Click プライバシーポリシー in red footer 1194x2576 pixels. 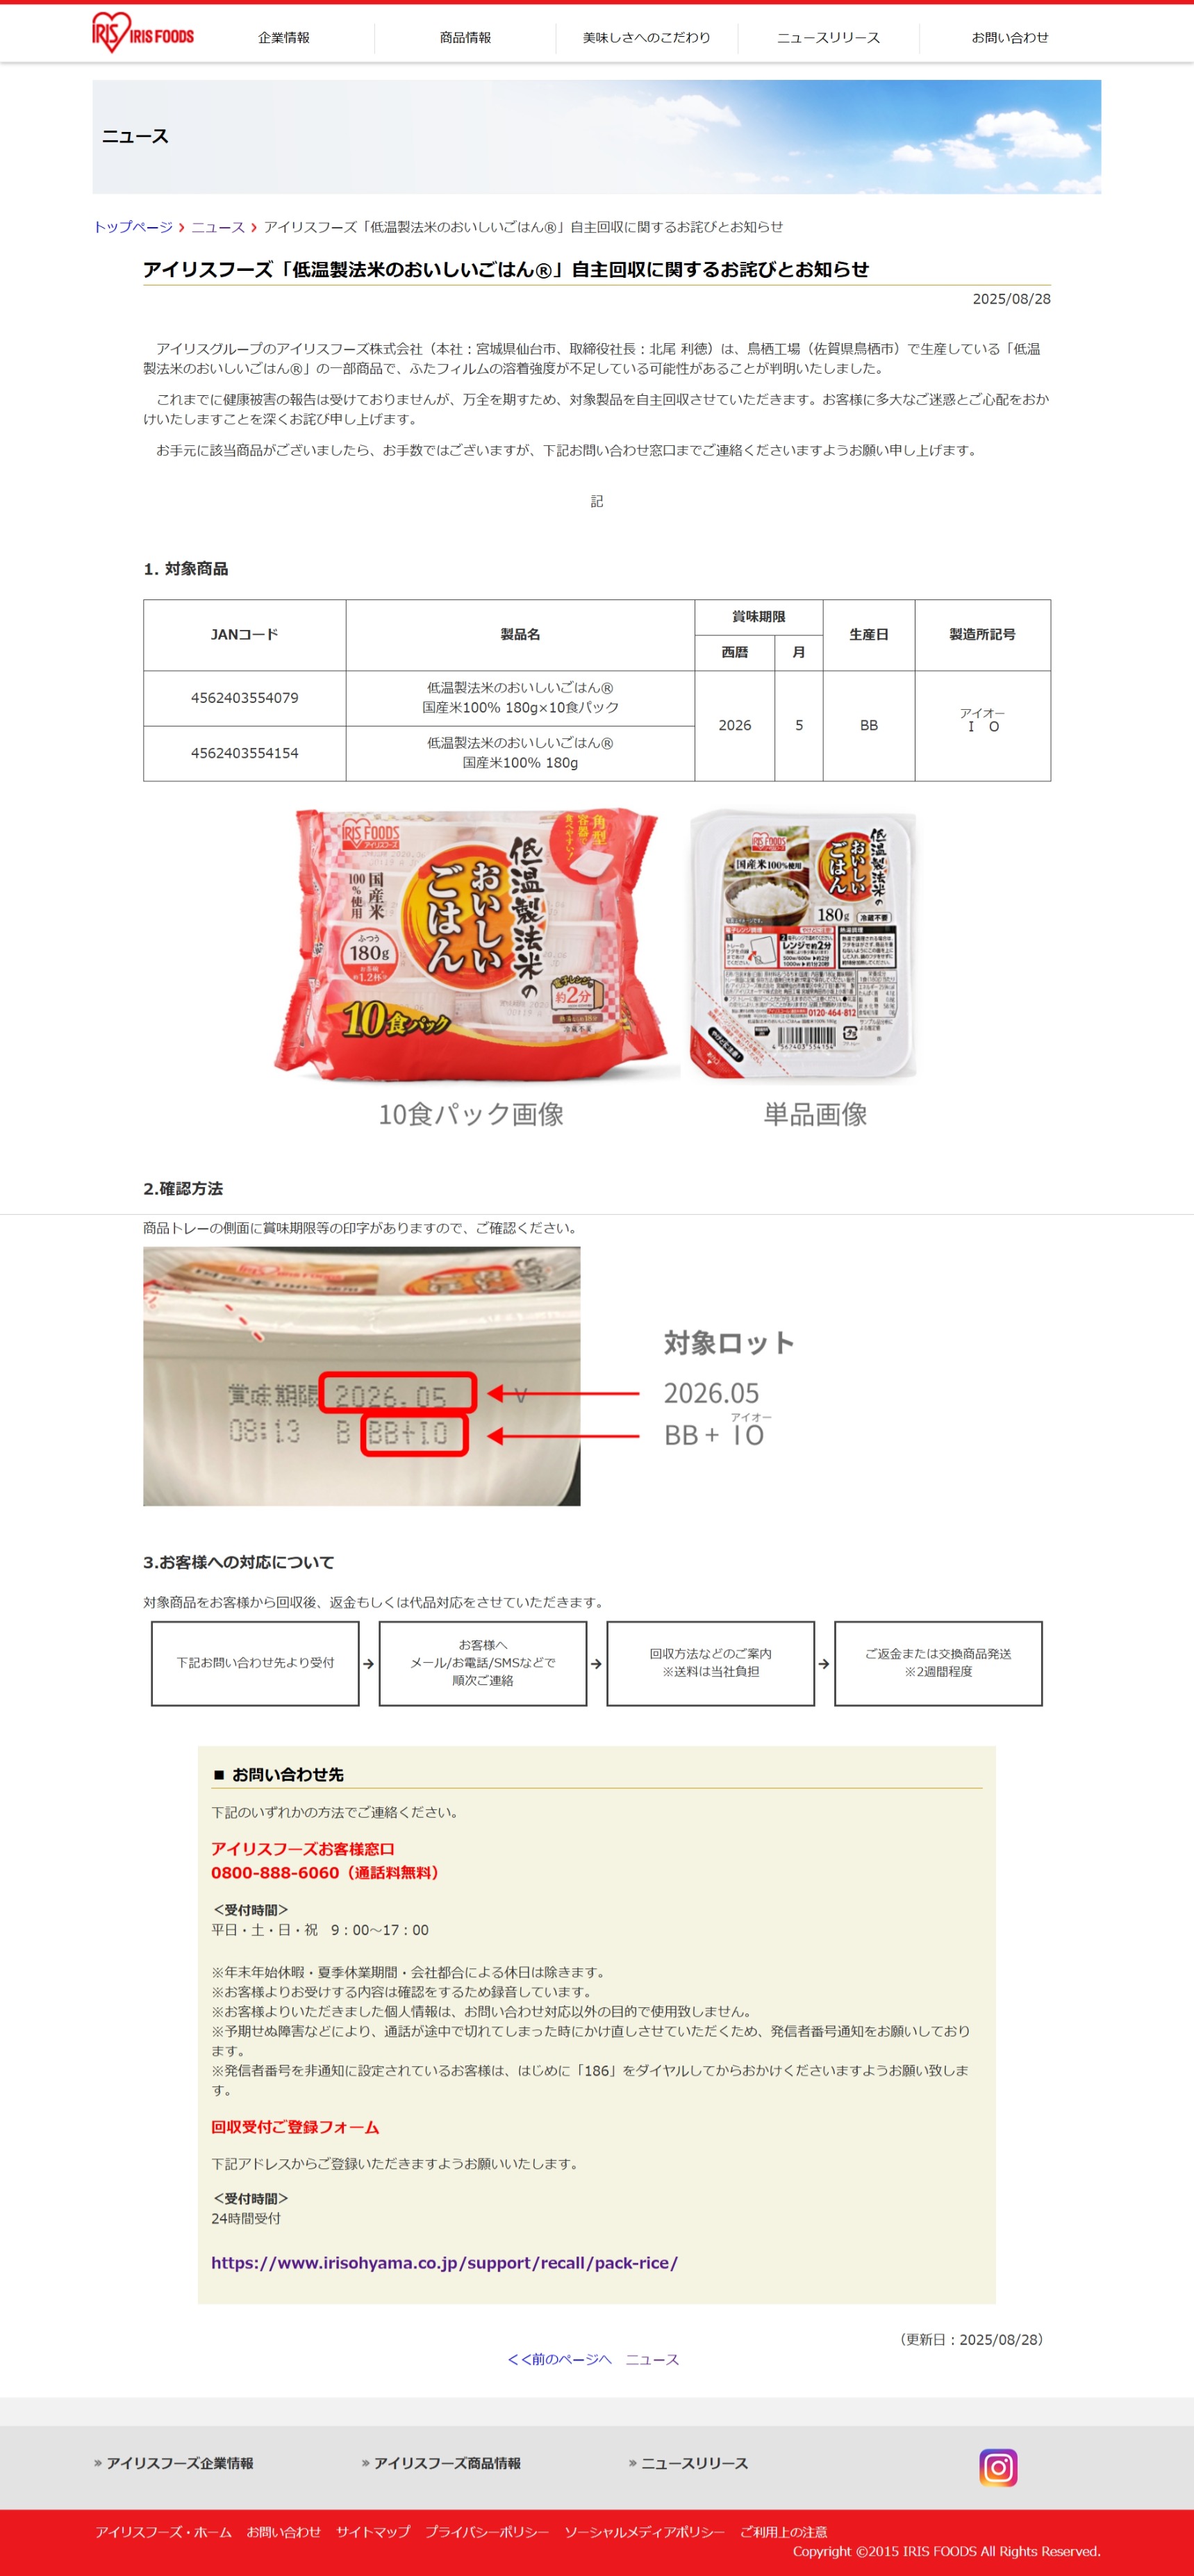tap(486, 2532)
